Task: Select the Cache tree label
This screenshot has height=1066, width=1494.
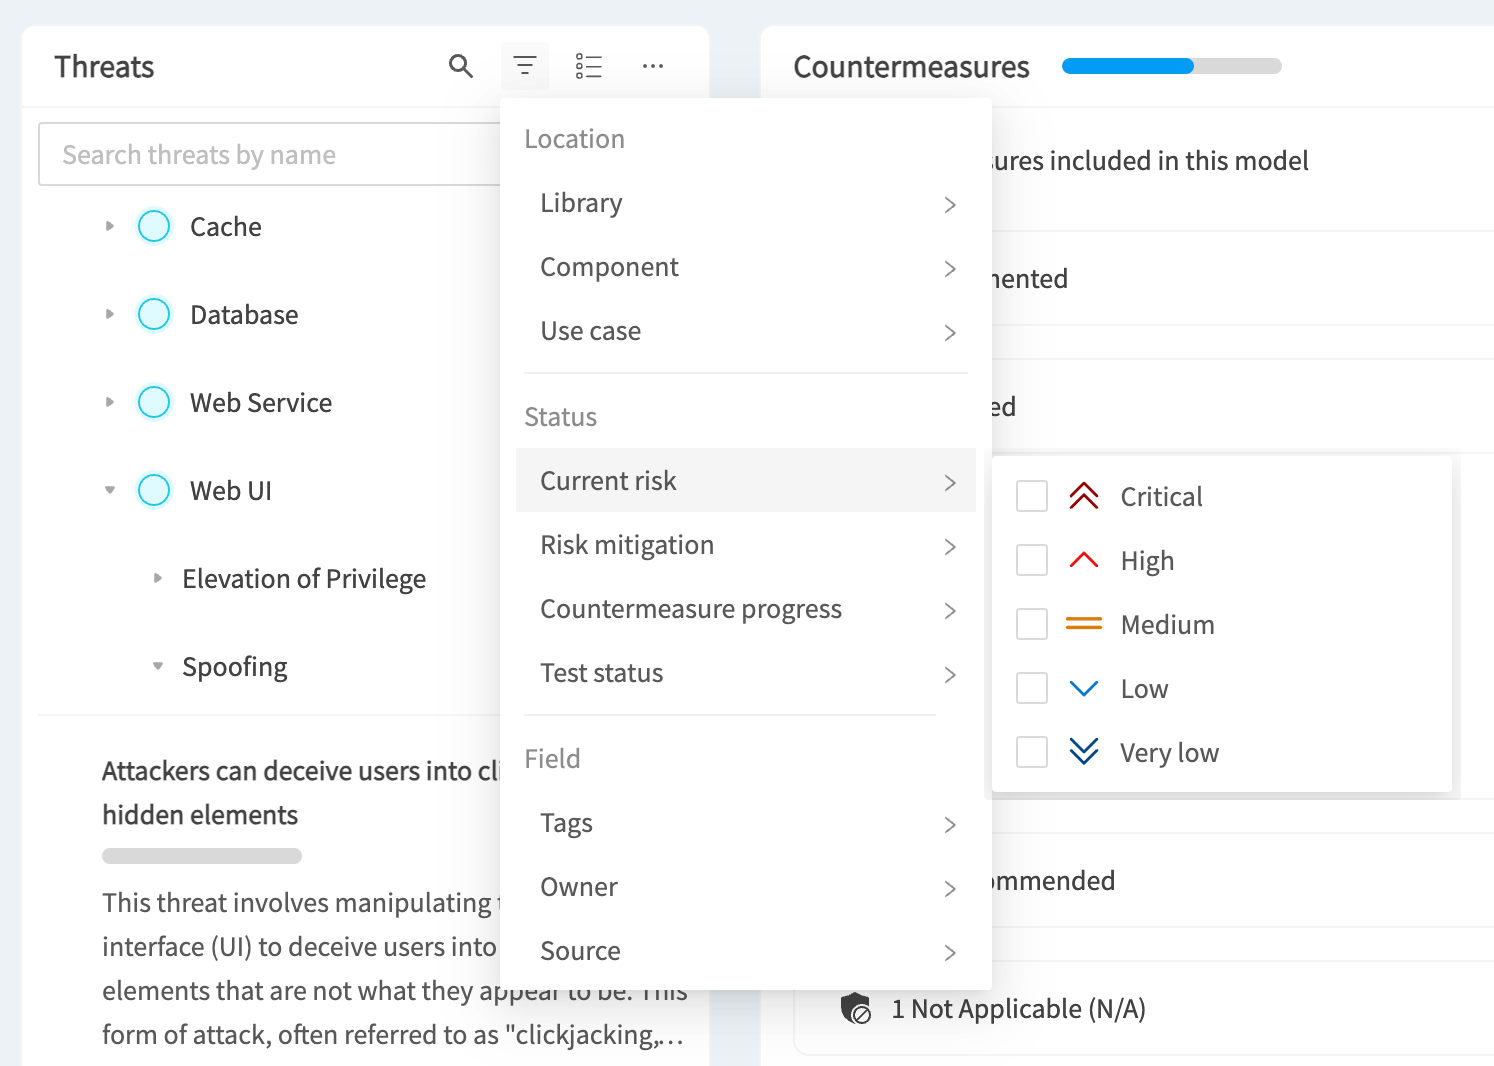Action: point(226,226)
